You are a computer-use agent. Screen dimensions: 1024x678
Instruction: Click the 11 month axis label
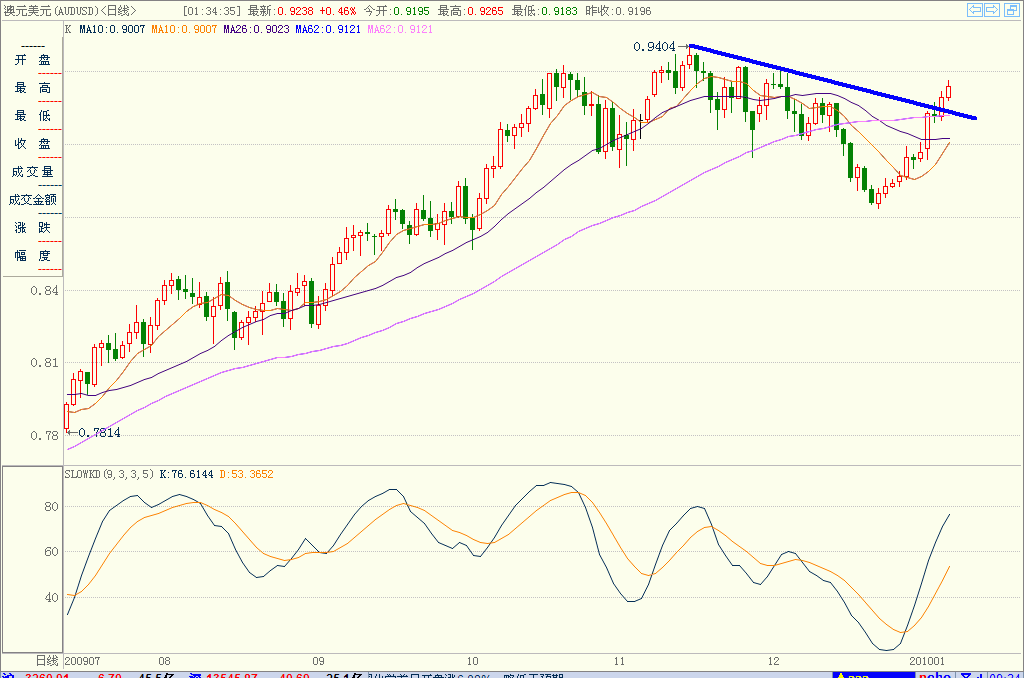tap(618, 661)
